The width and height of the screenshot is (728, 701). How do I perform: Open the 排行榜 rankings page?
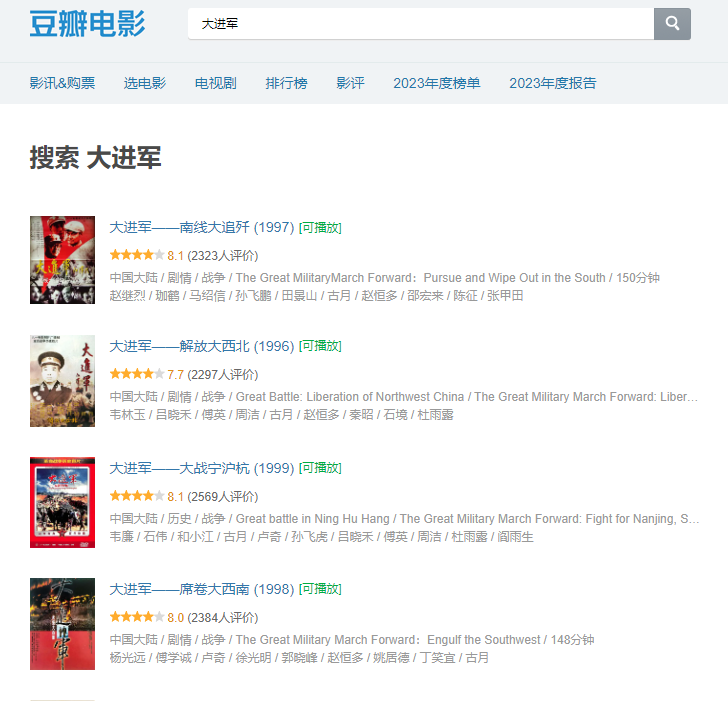coord(286,83)
